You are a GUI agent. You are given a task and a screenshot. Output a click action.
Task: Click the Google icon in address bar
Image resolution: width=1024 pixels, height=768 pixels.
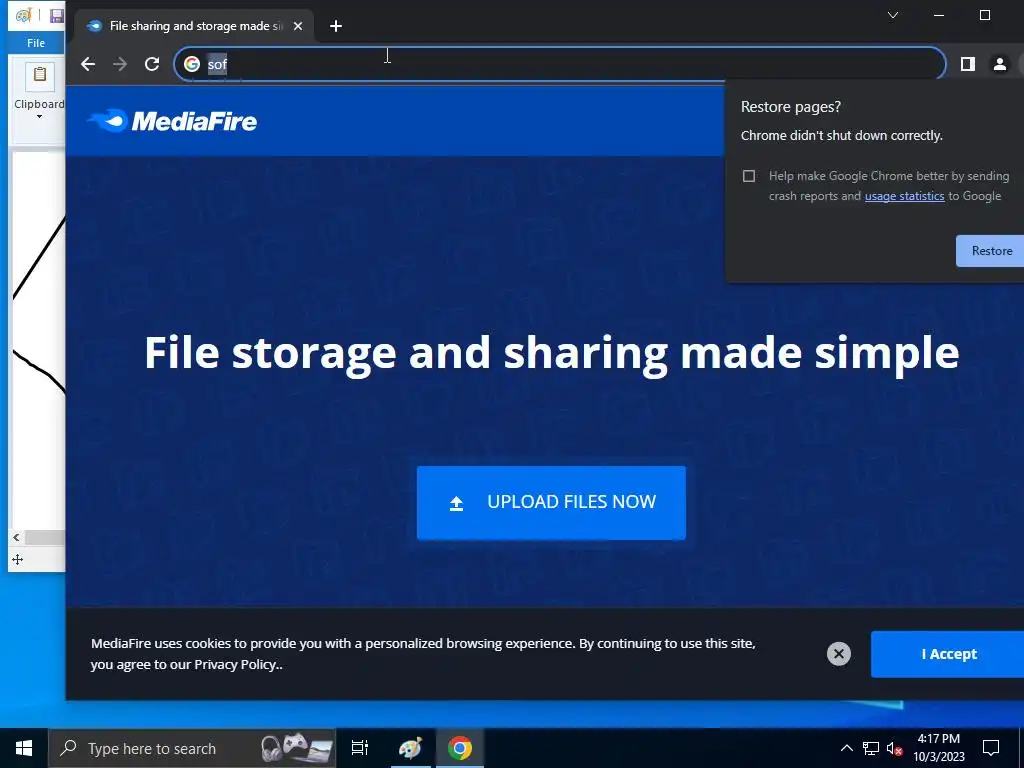coord(191,64)
